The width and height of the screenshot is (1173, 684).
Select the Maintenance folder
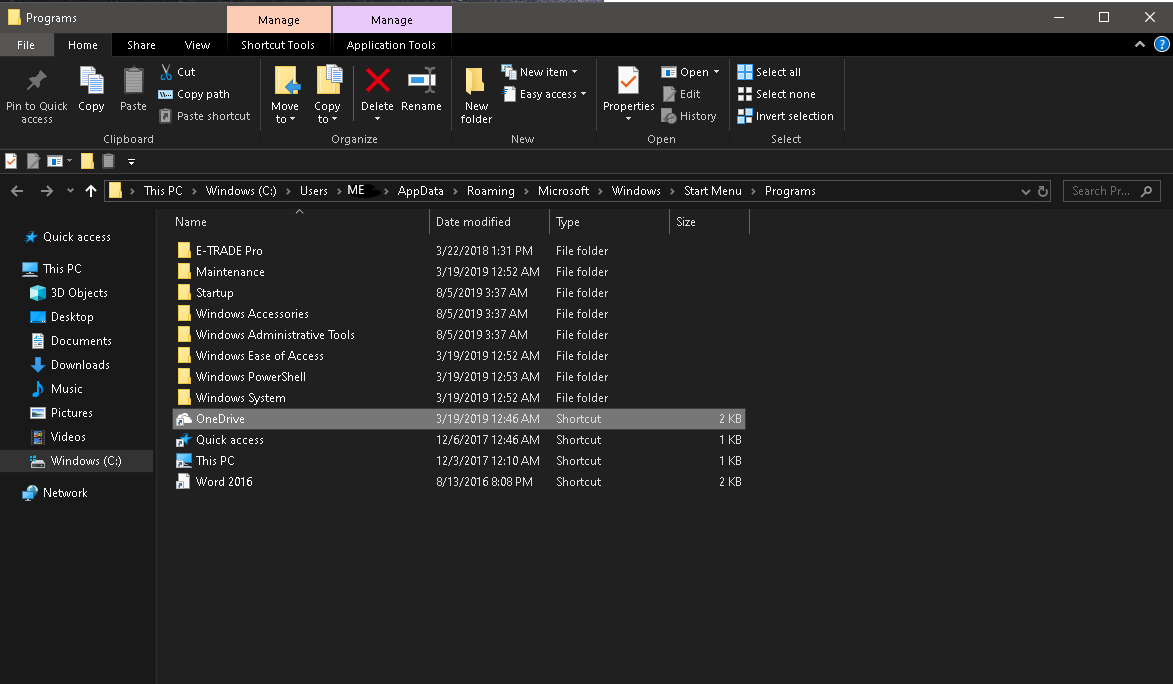tap(459, 272)
